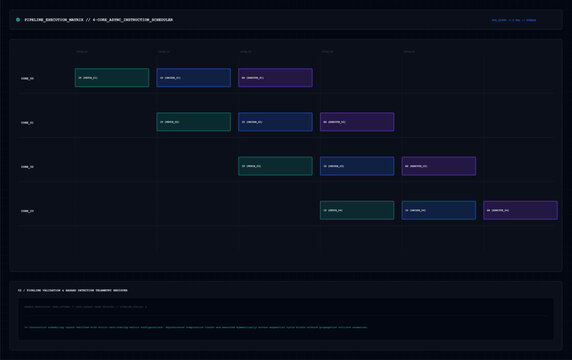Click the purple execute block in CORE_01 row
572x360 pixels.
tap(357, 122)
